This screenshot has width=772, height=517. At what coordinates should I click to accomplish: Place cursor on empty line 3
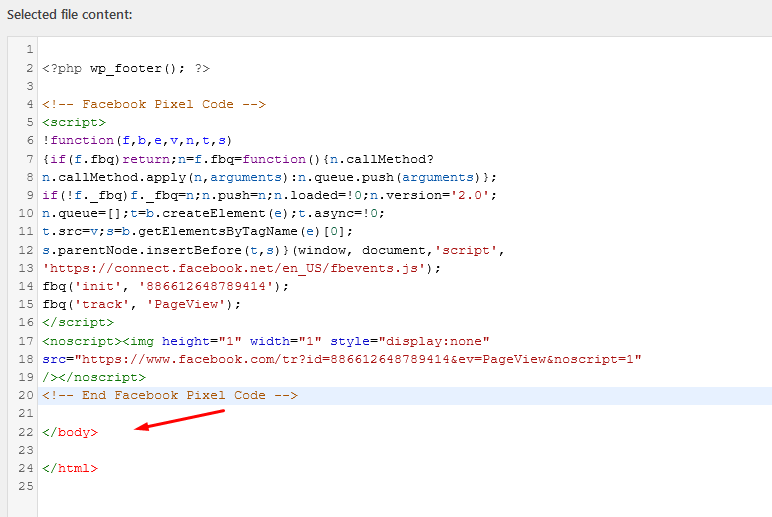(x=405, y=86)
